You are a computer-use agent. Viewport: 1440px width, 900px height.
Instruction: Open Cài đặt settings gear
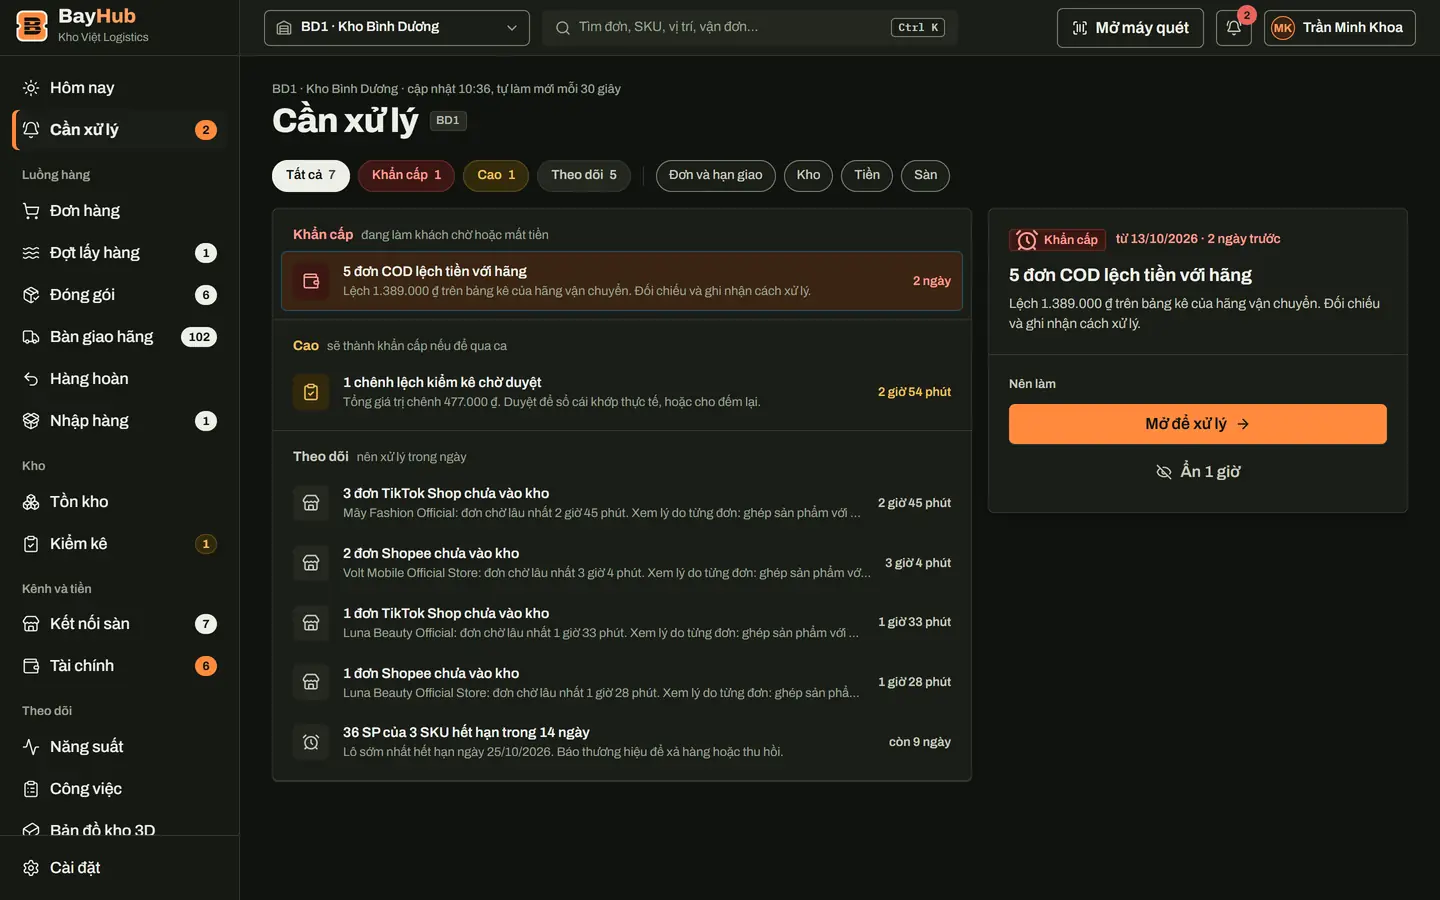pos(31,868)
